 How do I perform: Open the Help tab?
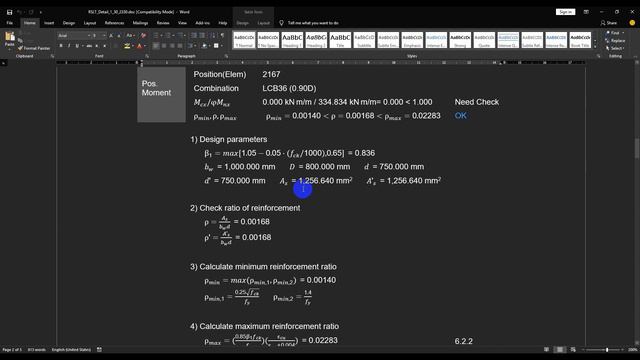click(x=222, y=23)
